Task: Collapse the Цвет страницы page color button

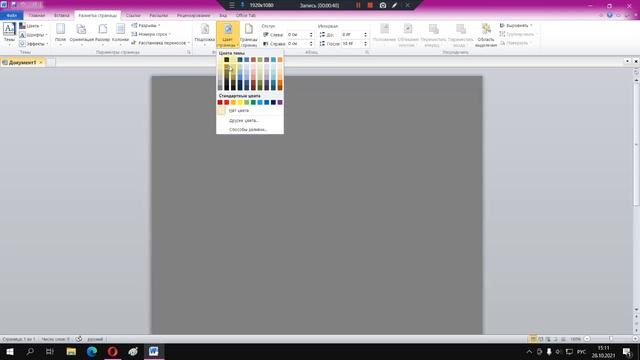Action: (227, 35)
